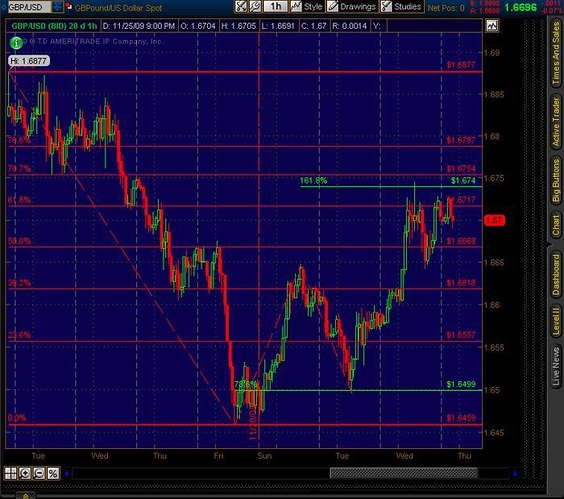
Task: Select the Chart side tab
Action: pyautogui.click(x=556, y=226)
